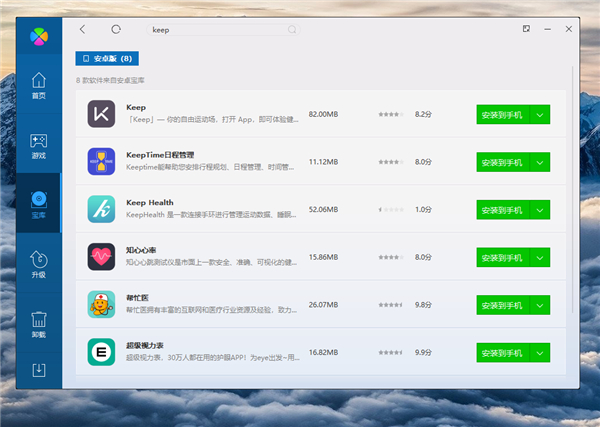This screenshot has width=600, height=427.
Task: Click the colorful app logo in sidebar
Action: [38, 38]
